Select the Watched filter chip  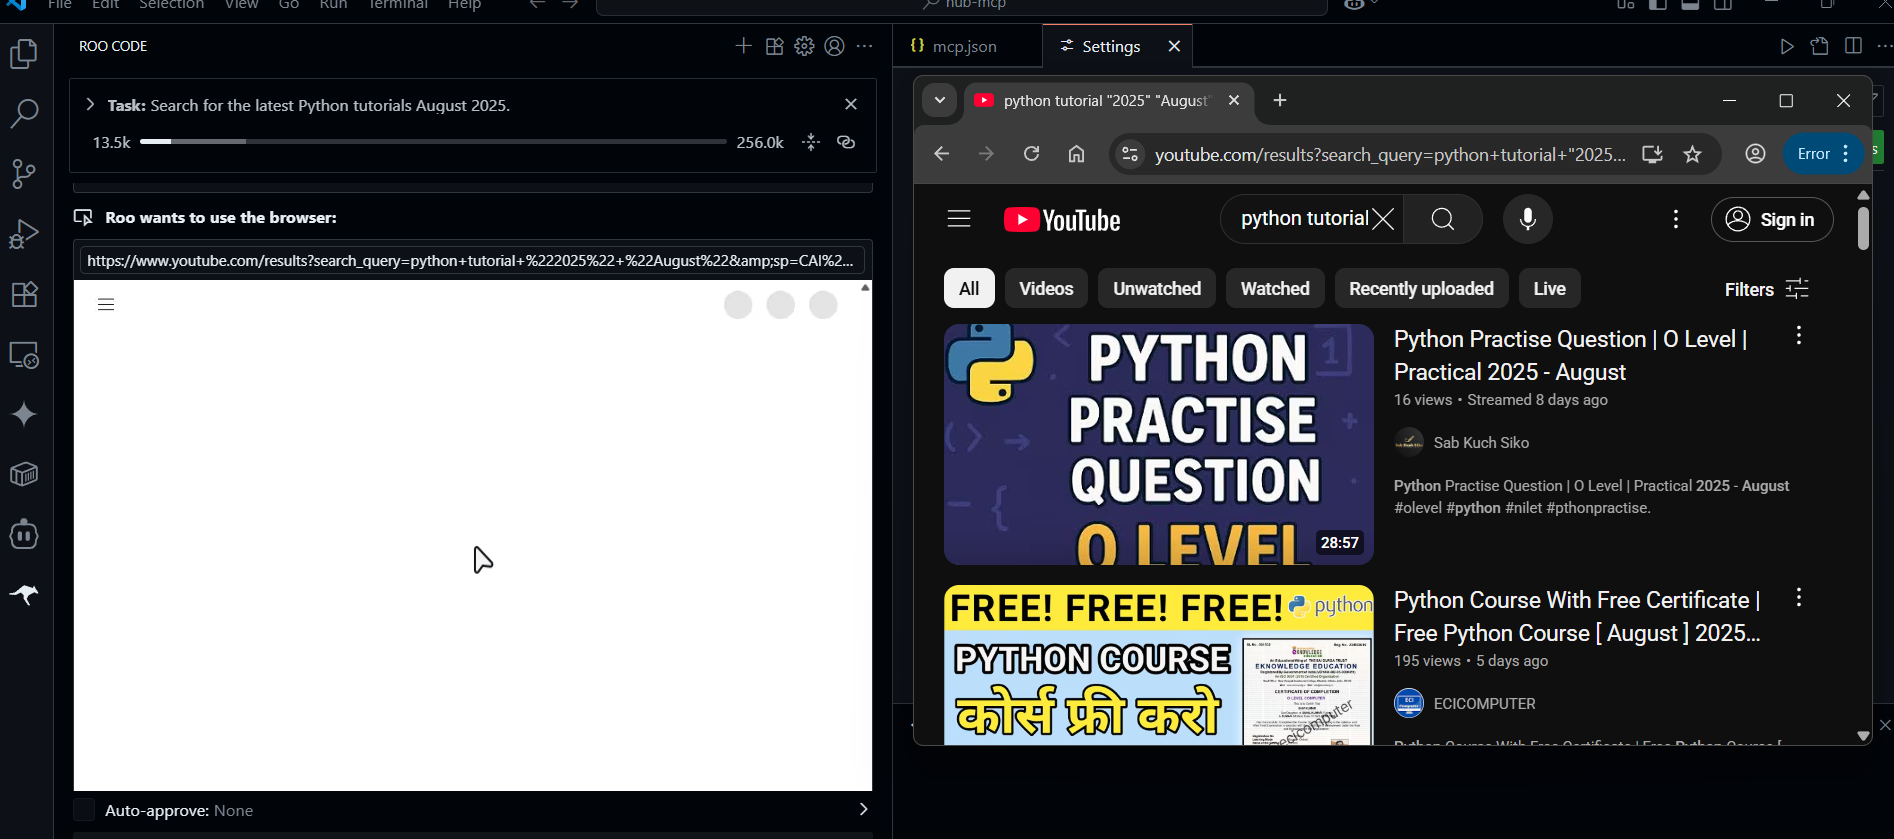tap(1275, 289)
